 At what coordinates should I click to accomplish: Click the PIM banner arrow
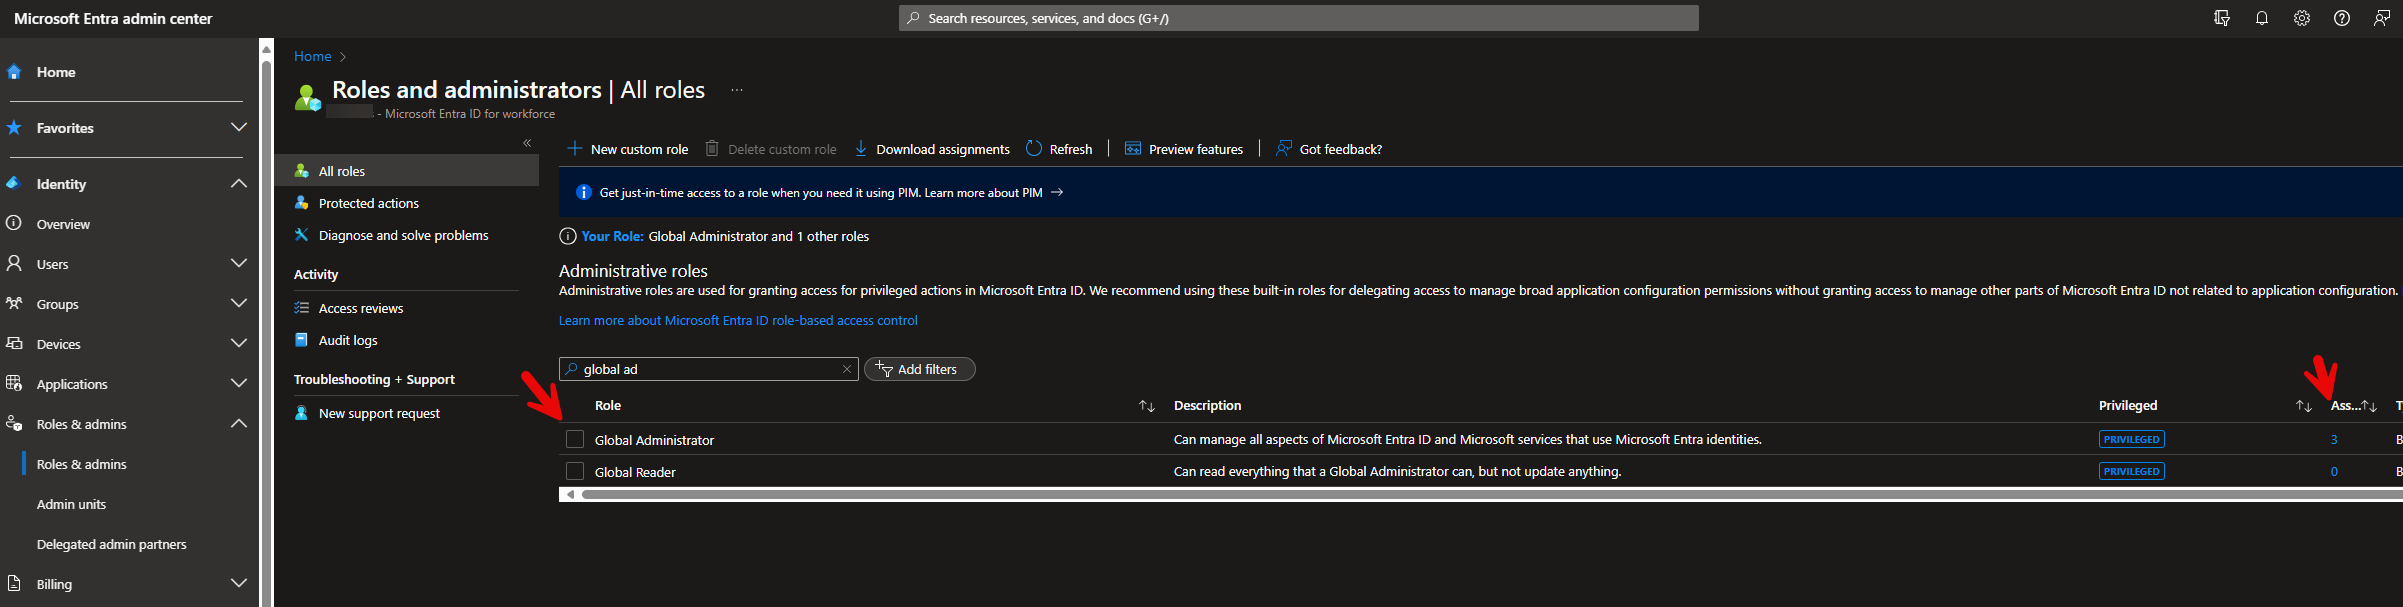coord(1057,192)
